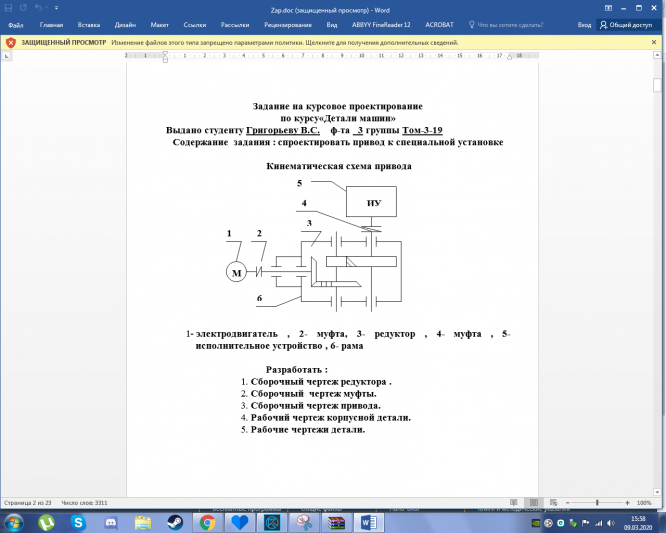Open Skype from the taskbar
Image resolution: width=666 pixels, height=533 pixels.
78,523
